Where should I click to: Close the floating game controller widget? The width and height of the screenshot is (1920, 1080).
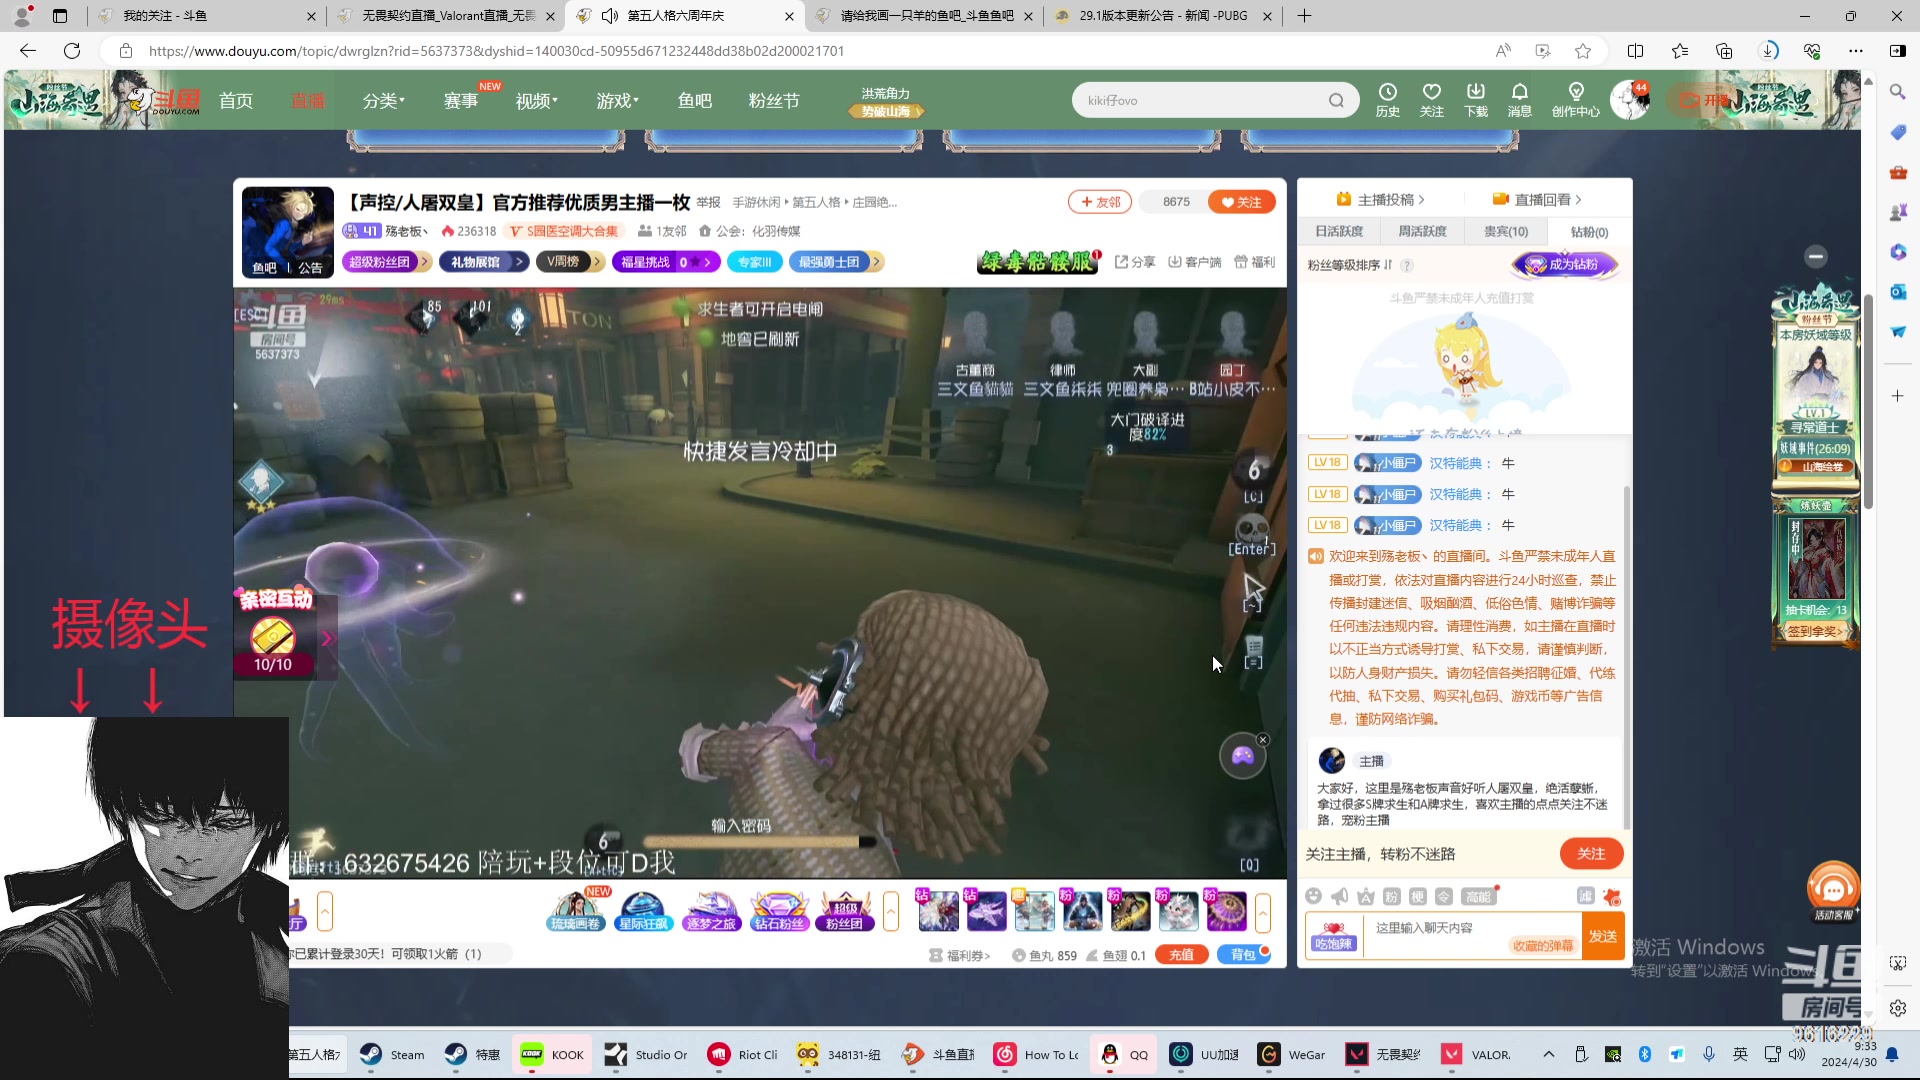point(1263,740)
